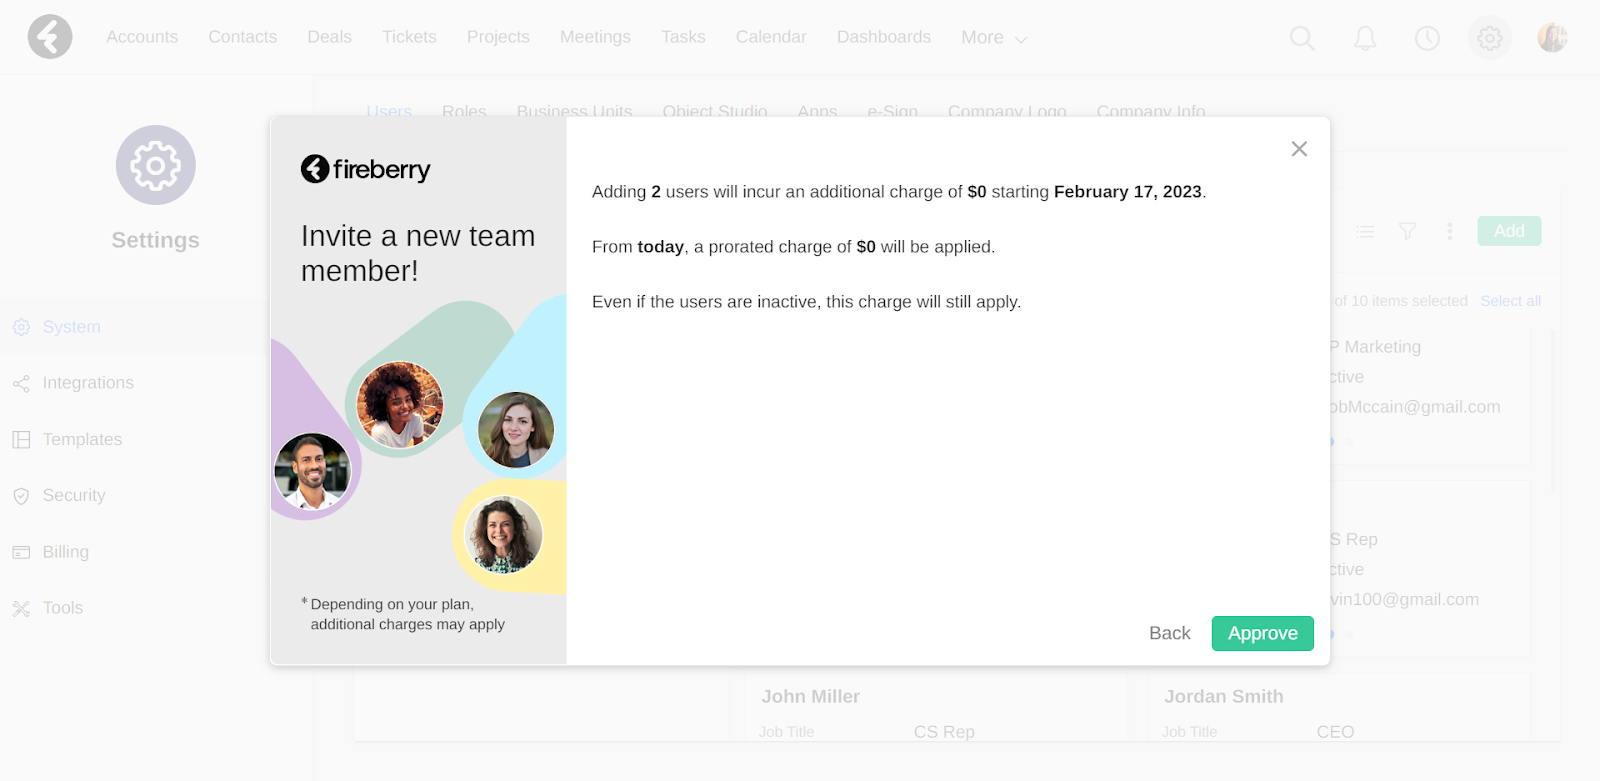Select Billing in the settings sidebar
Viewport: 1600px width, 781px height.
click(x=66, y=552)
